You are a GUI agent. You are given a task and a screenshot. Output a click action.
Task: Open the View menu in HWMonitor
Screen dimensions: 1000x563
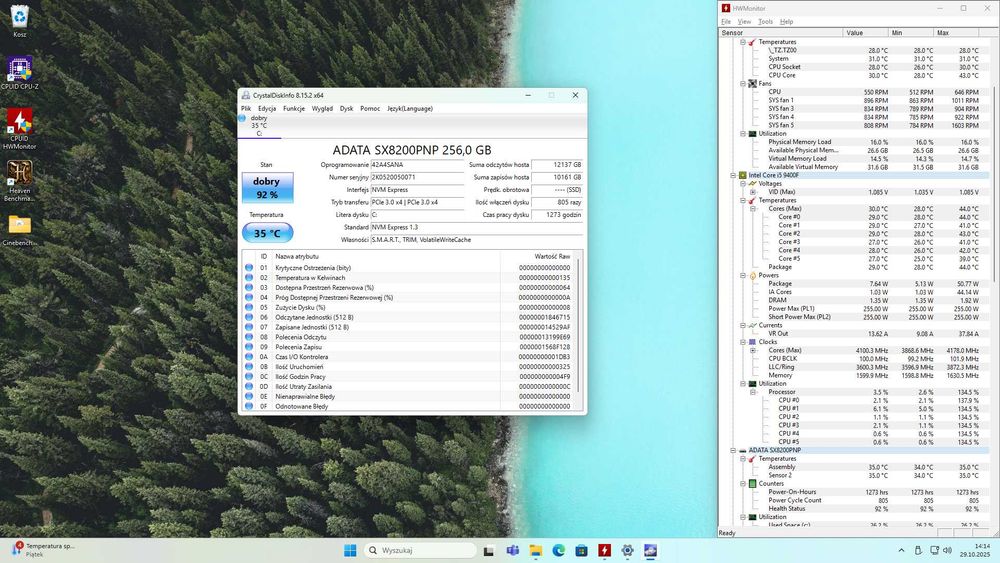[x=744, y=22]
